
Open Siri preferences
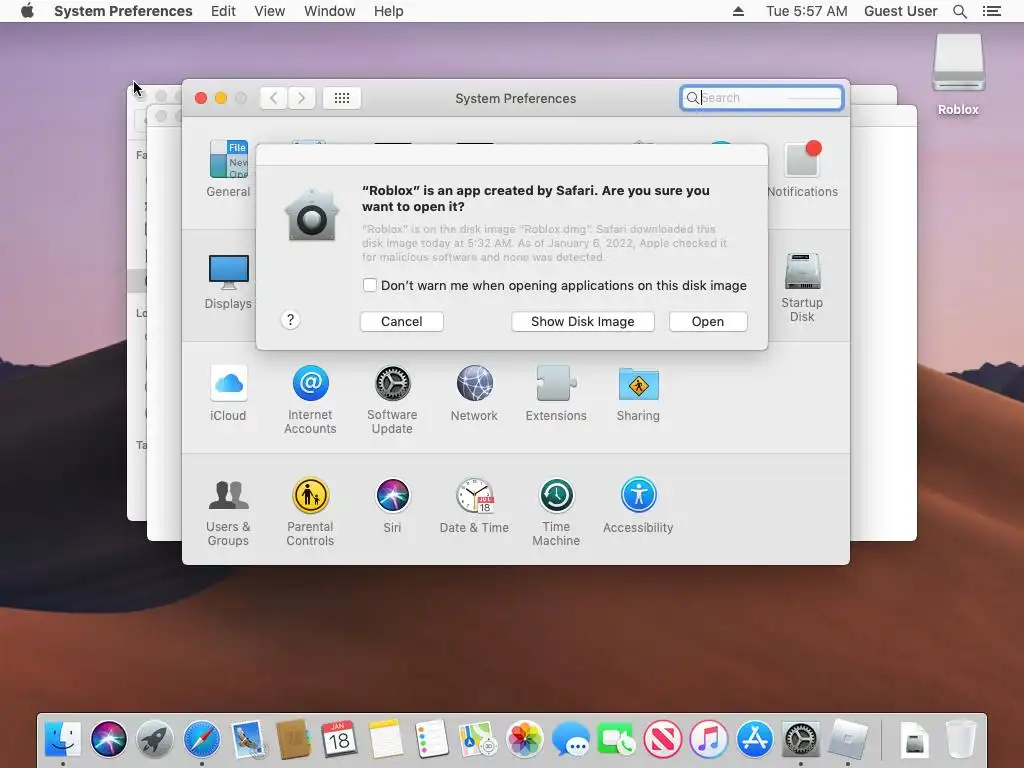(x=392, y=506)
